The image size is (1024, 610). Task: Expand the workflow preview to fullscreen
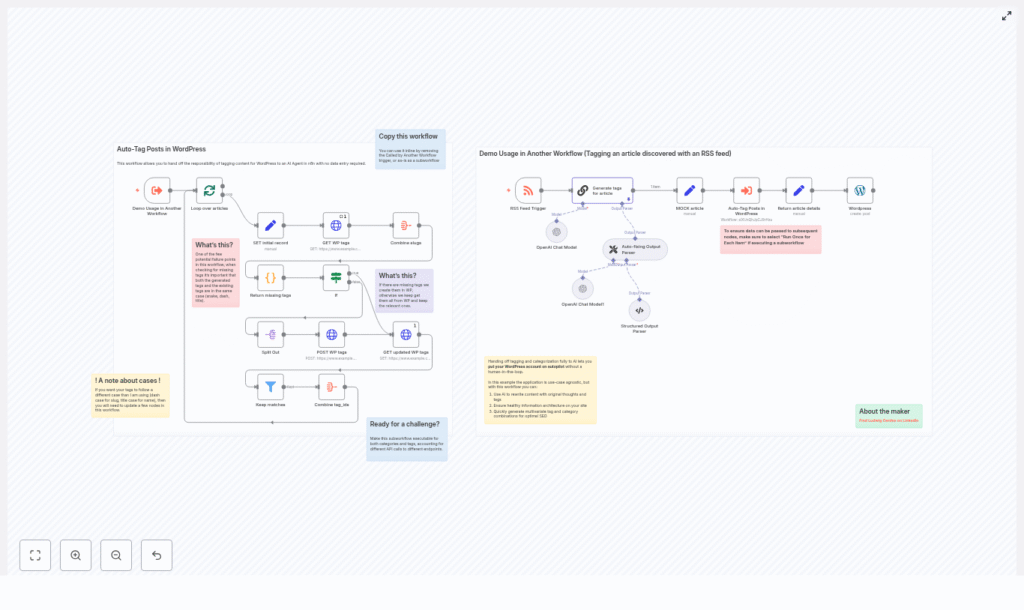click(1006, 16)
